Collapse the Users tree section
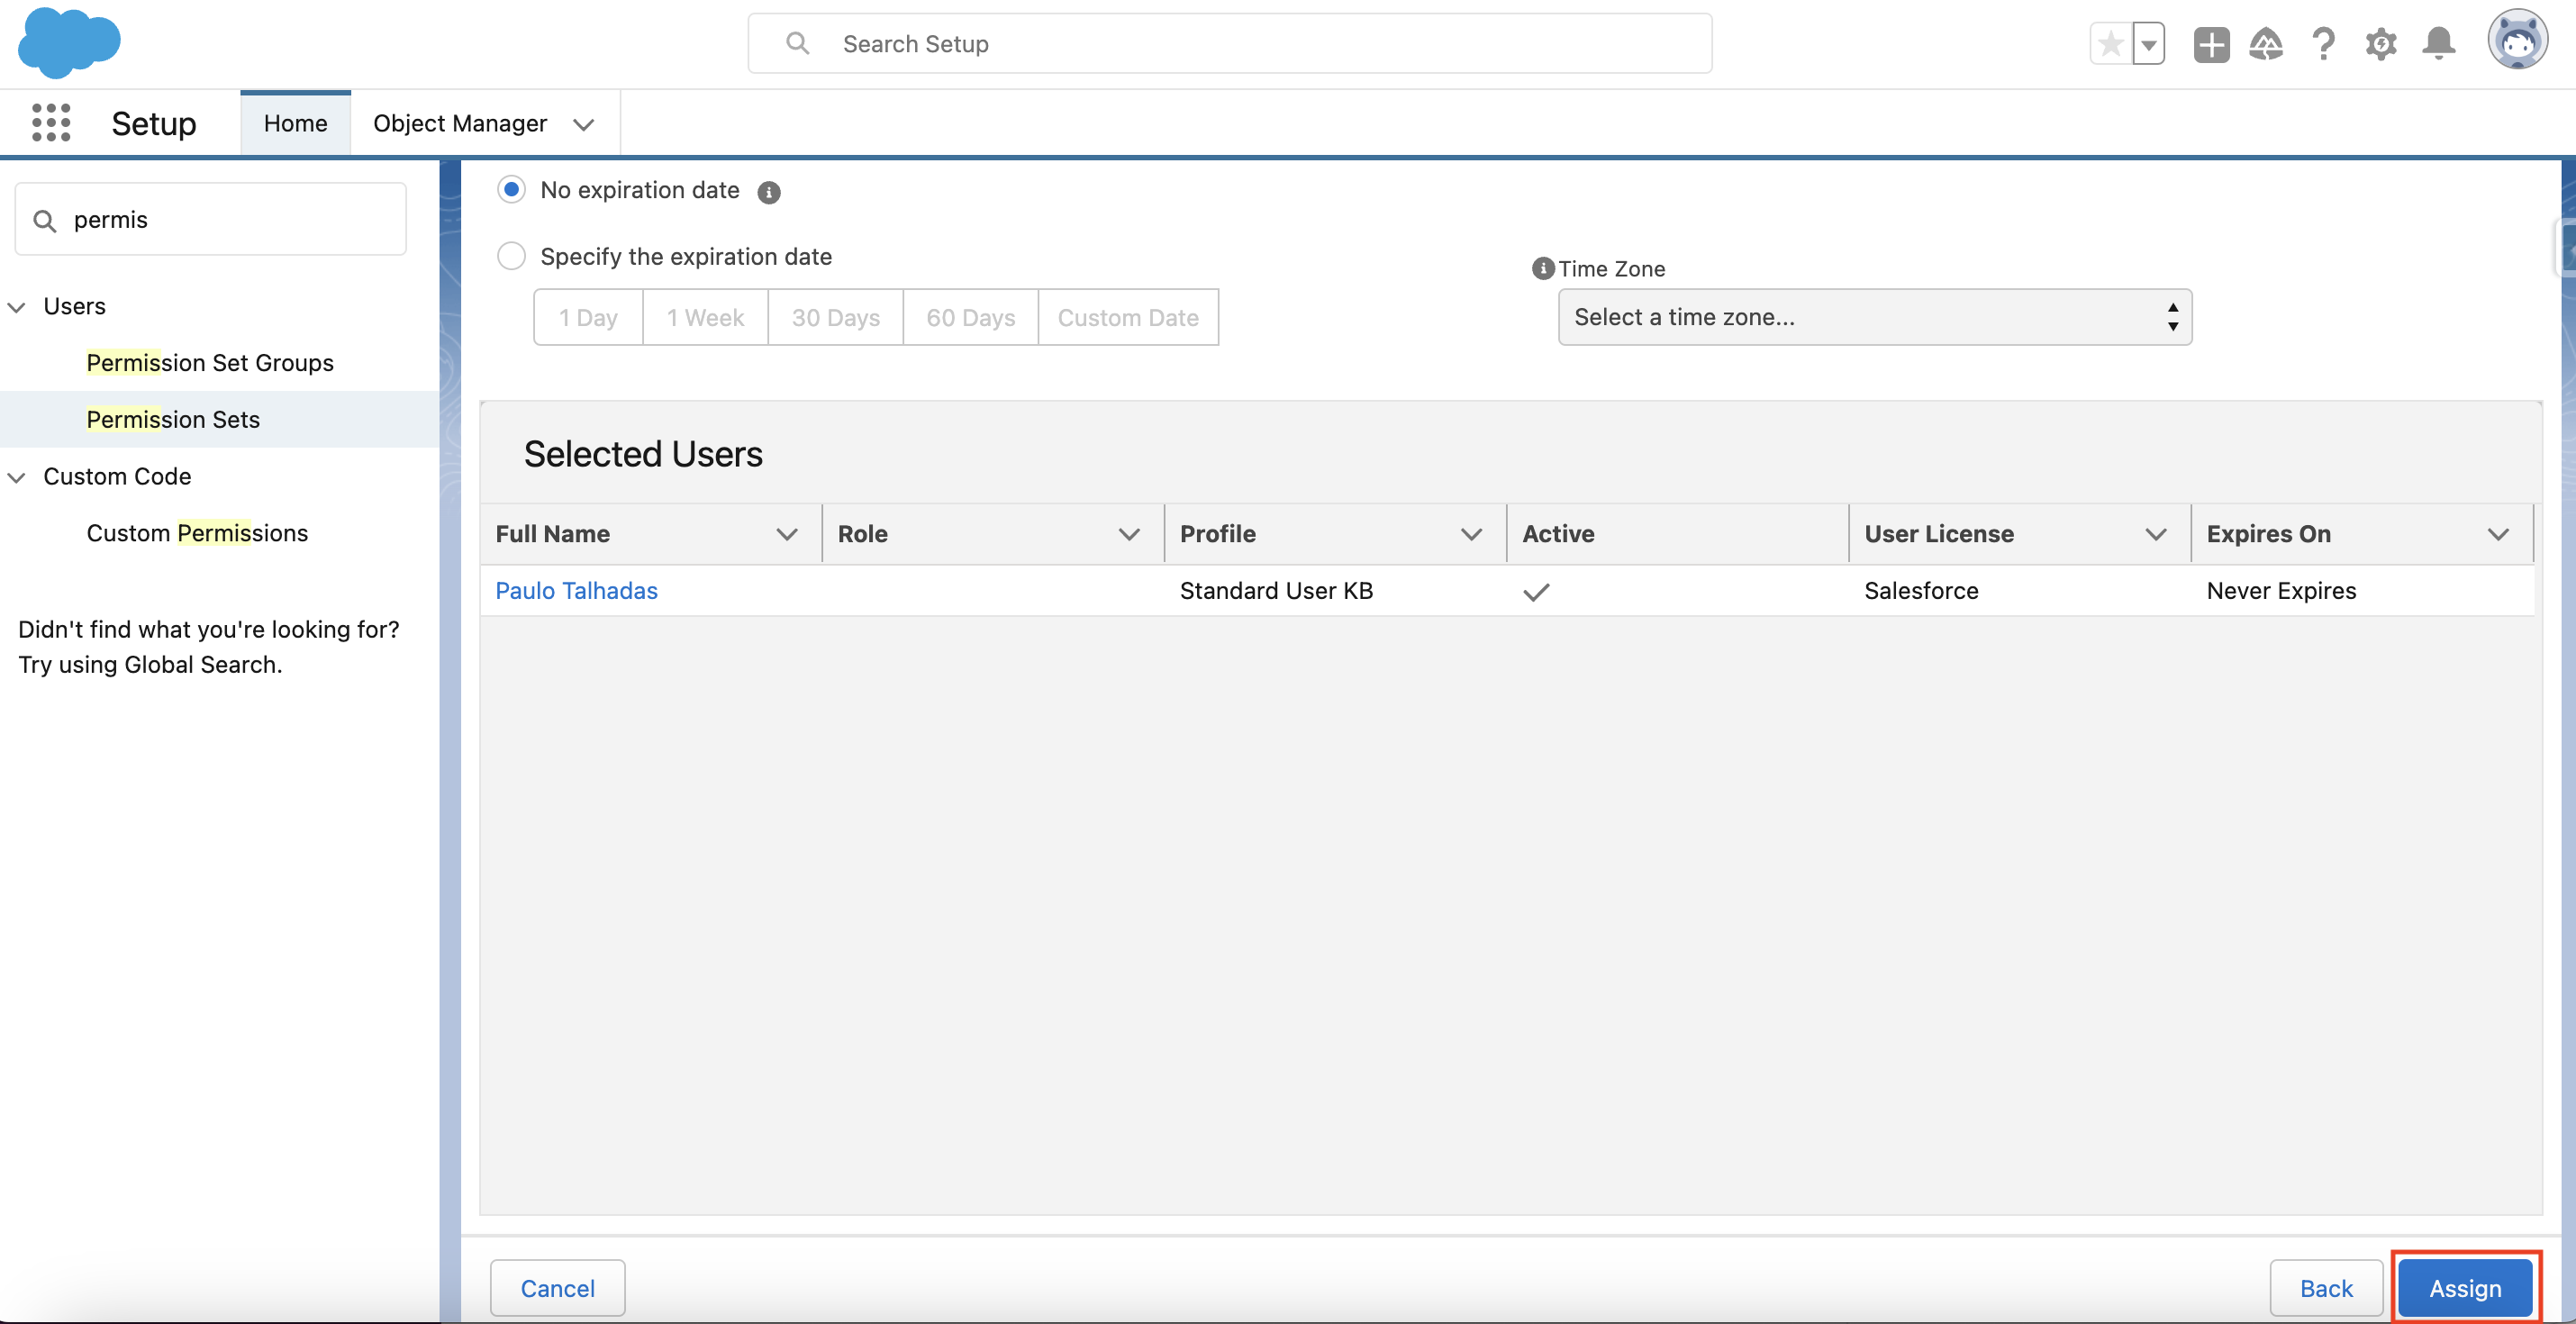2576x1324 pixels. click(16, 307)
